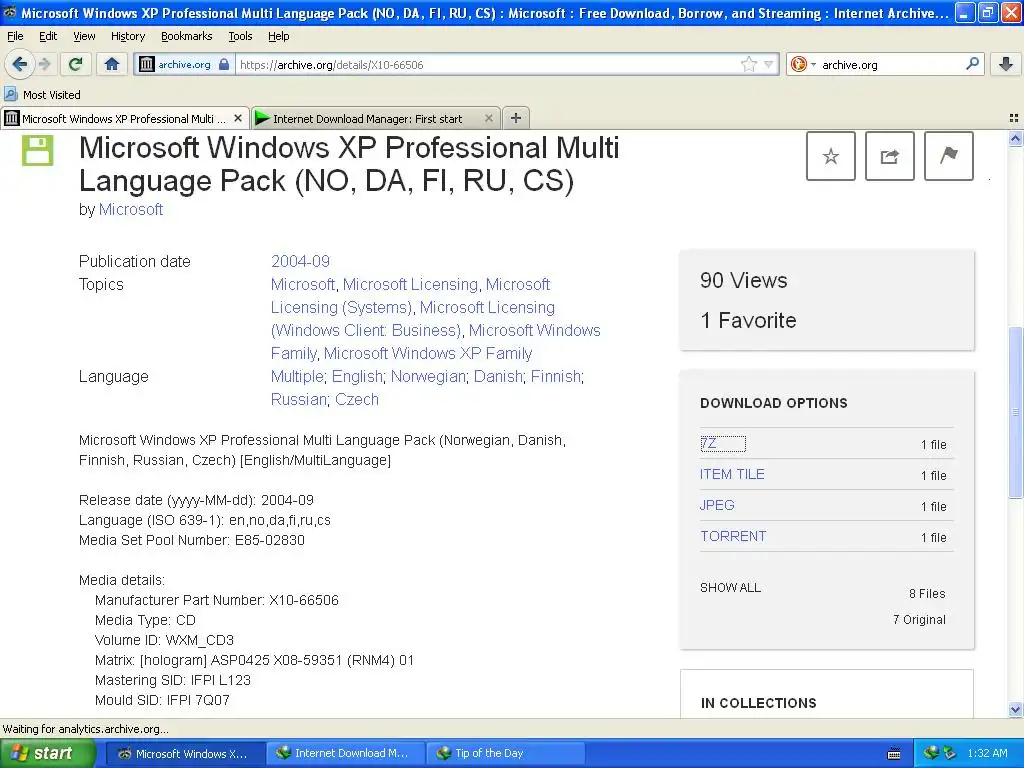Switch to Internet Download Manager taskbar button

[345, 754]
